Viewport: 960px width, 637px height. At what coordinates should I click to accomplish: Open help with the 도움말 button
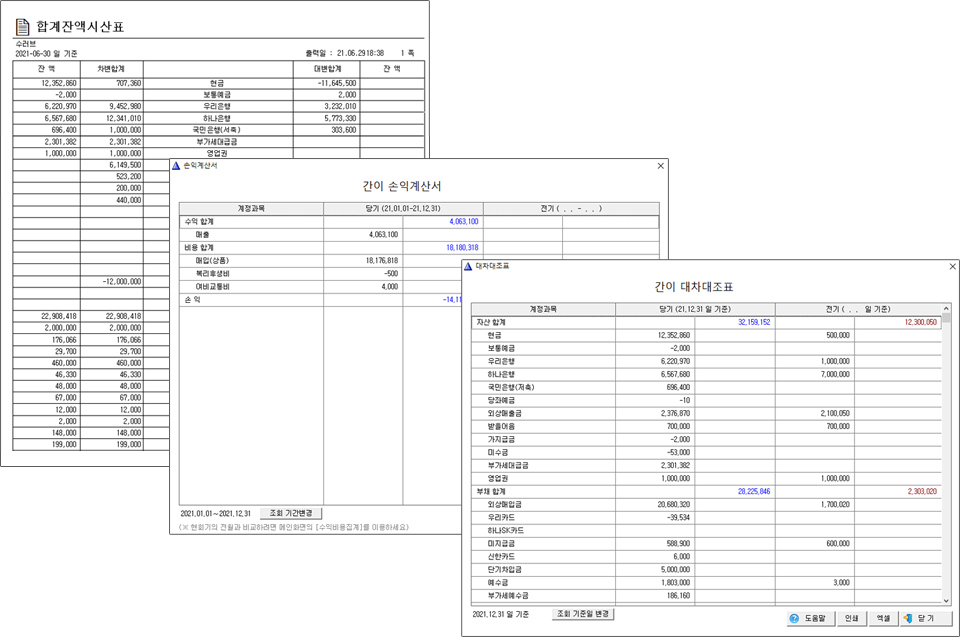click(x=811, y=619)
